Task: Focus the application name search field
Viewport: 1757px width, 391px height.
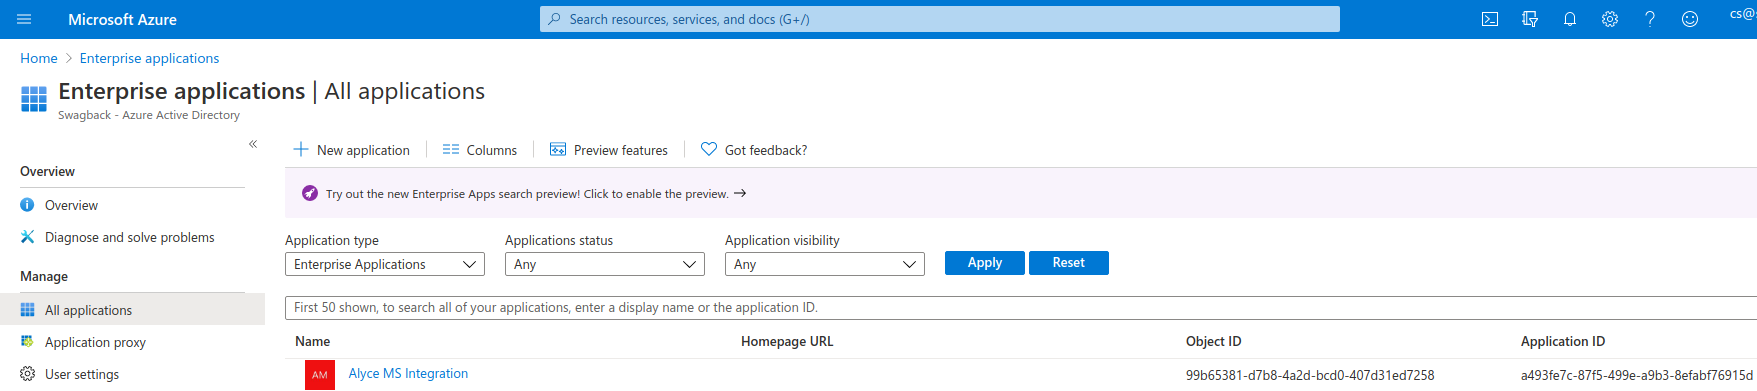Action: 1020,308
